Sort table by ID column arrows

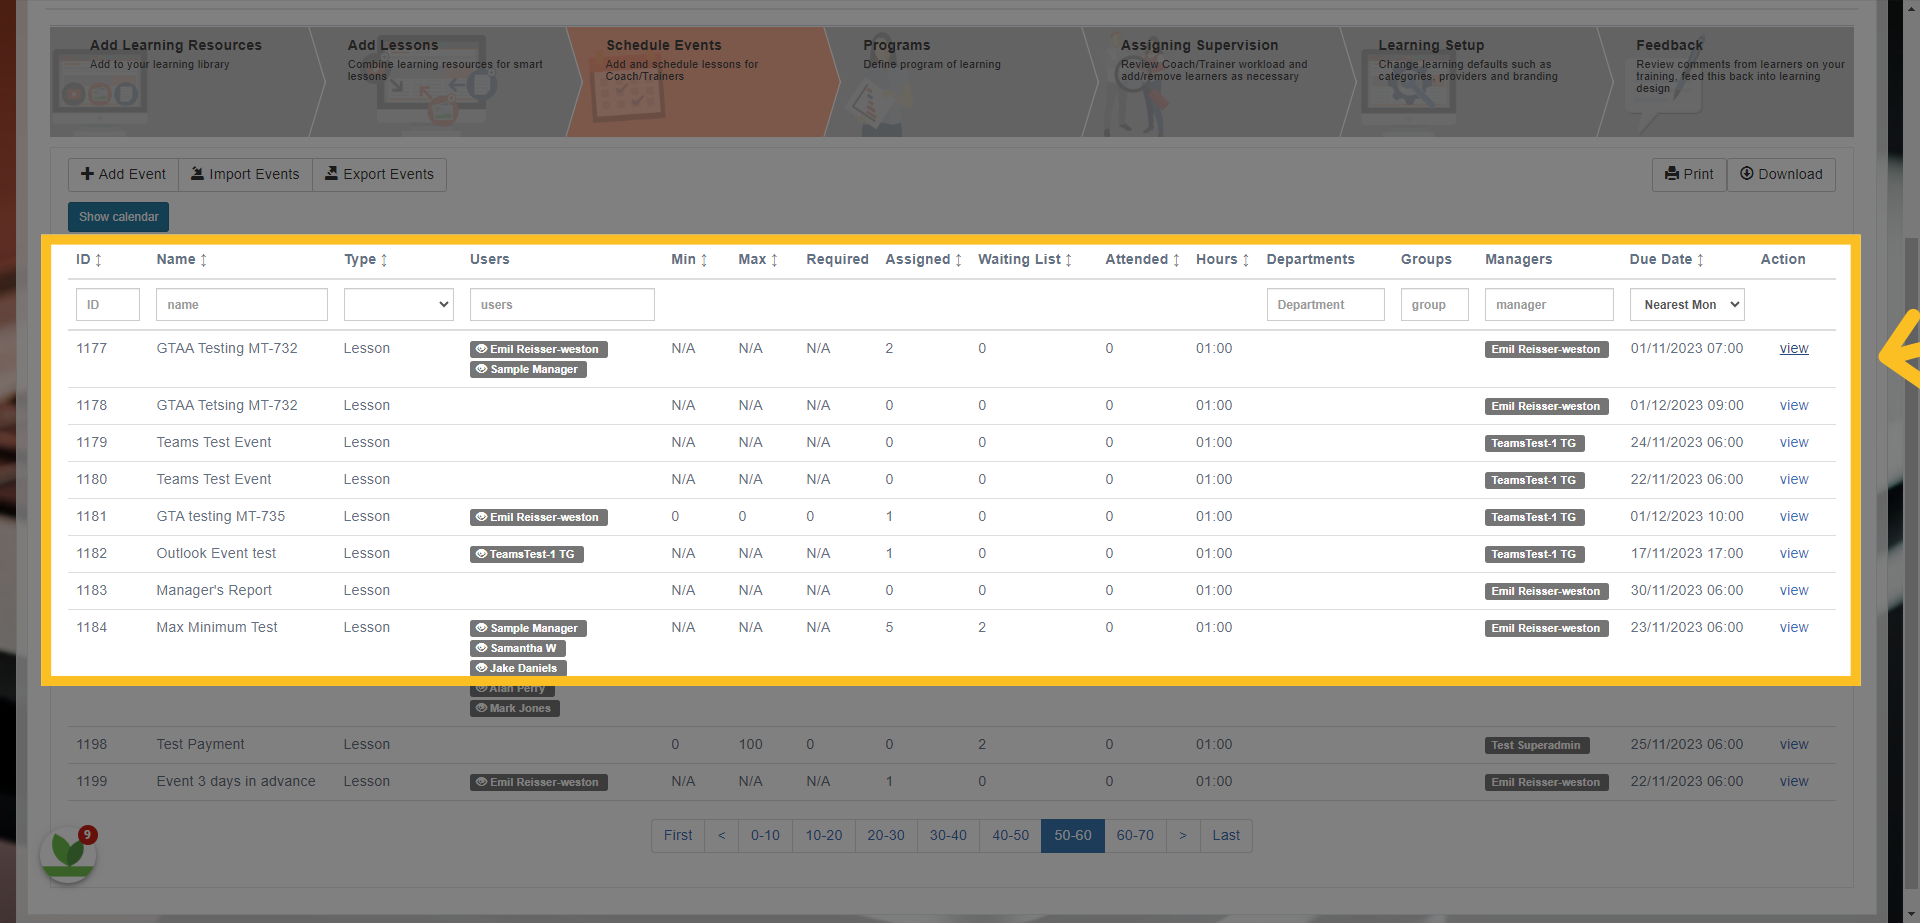[x=98, y=260]
